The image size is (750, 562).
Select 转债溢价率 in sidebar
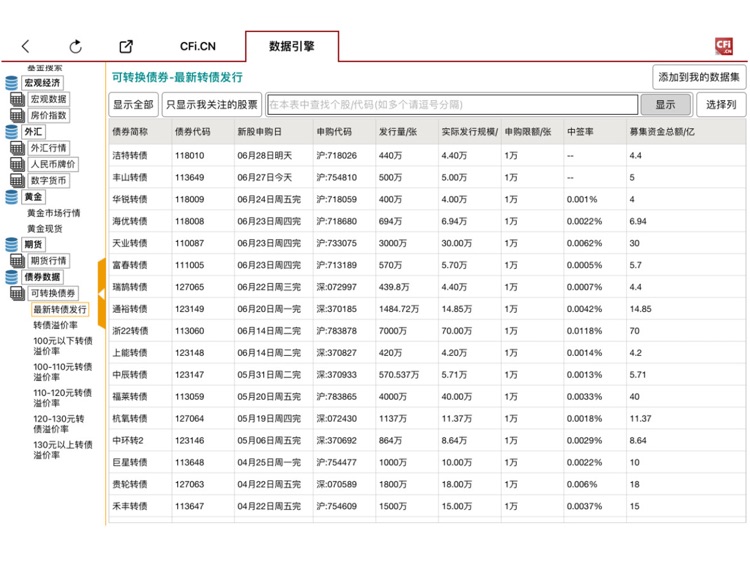tap(55, 325)
